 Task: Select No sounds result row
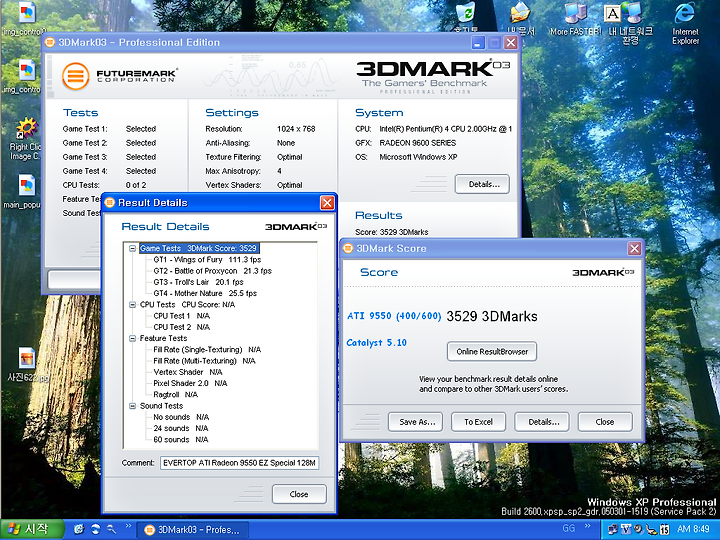[x=181, y=417]
